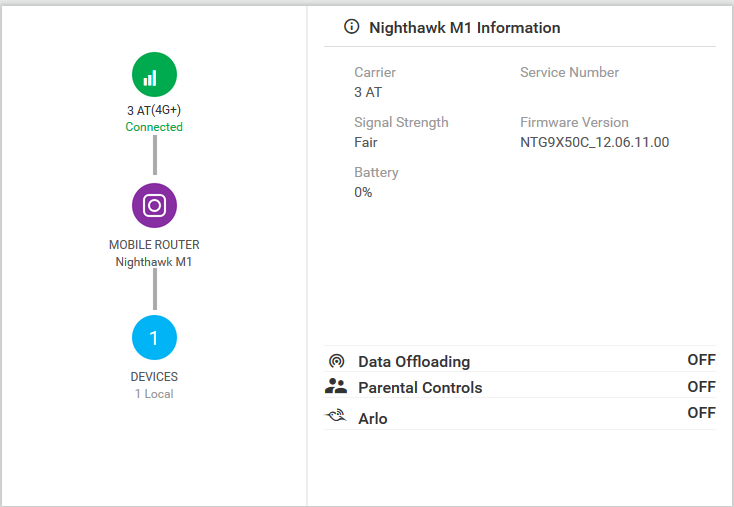734x507 pixels.
Task: Click the Carrier label
Action: tap(375, 72)
